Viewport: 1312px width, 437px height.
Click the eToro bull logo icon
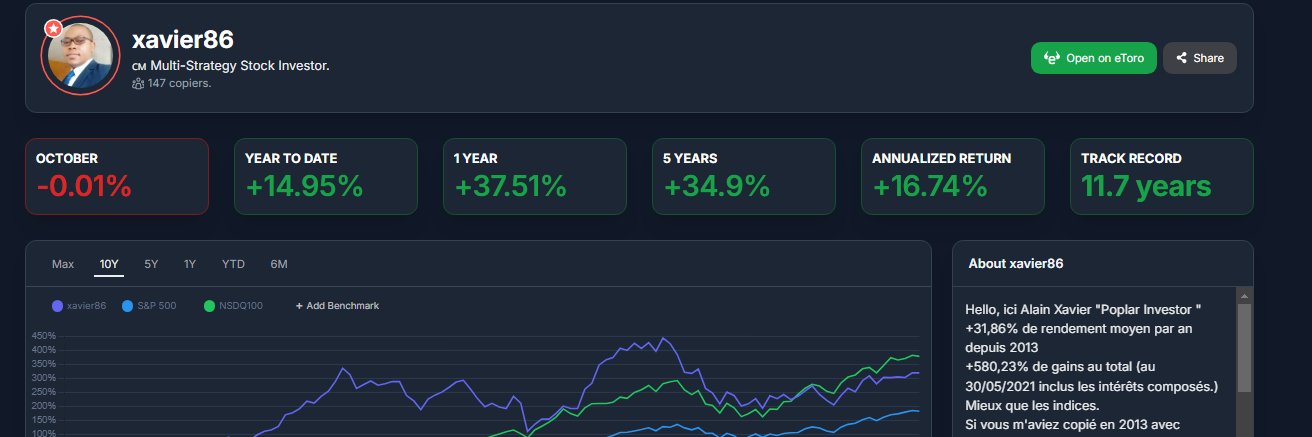point(1051,58)
